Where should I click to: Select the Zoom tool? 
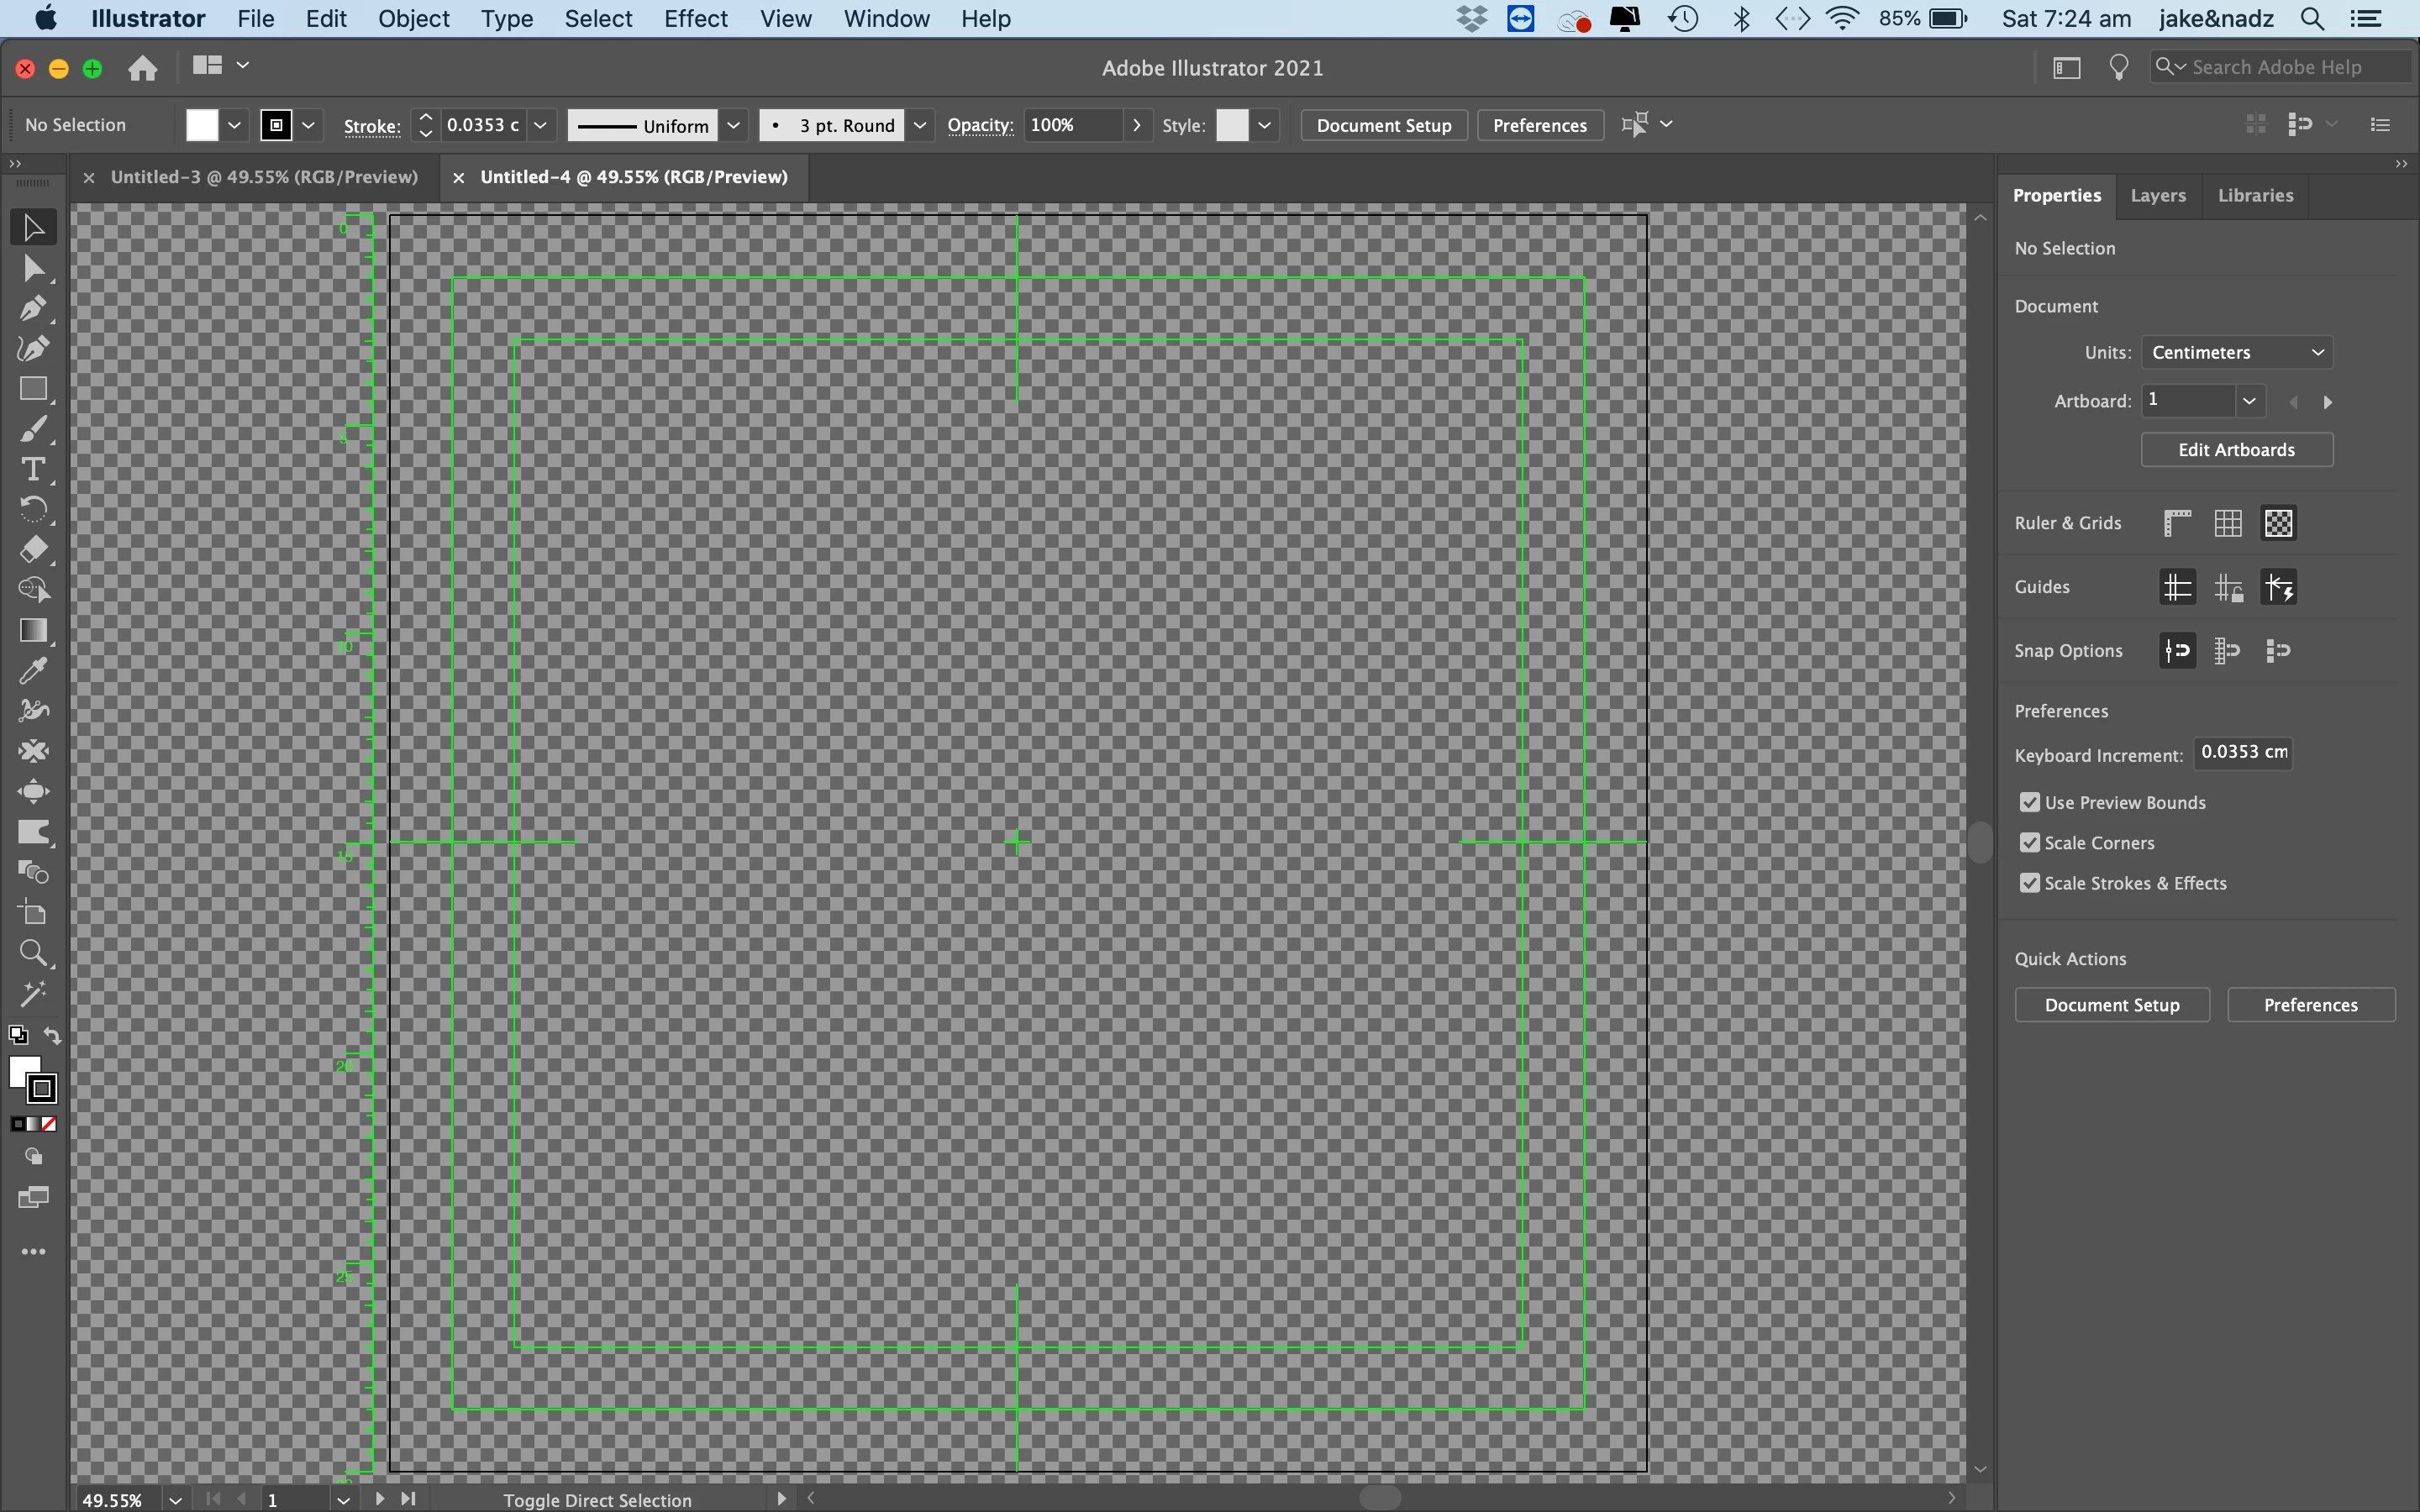(32, 952)
